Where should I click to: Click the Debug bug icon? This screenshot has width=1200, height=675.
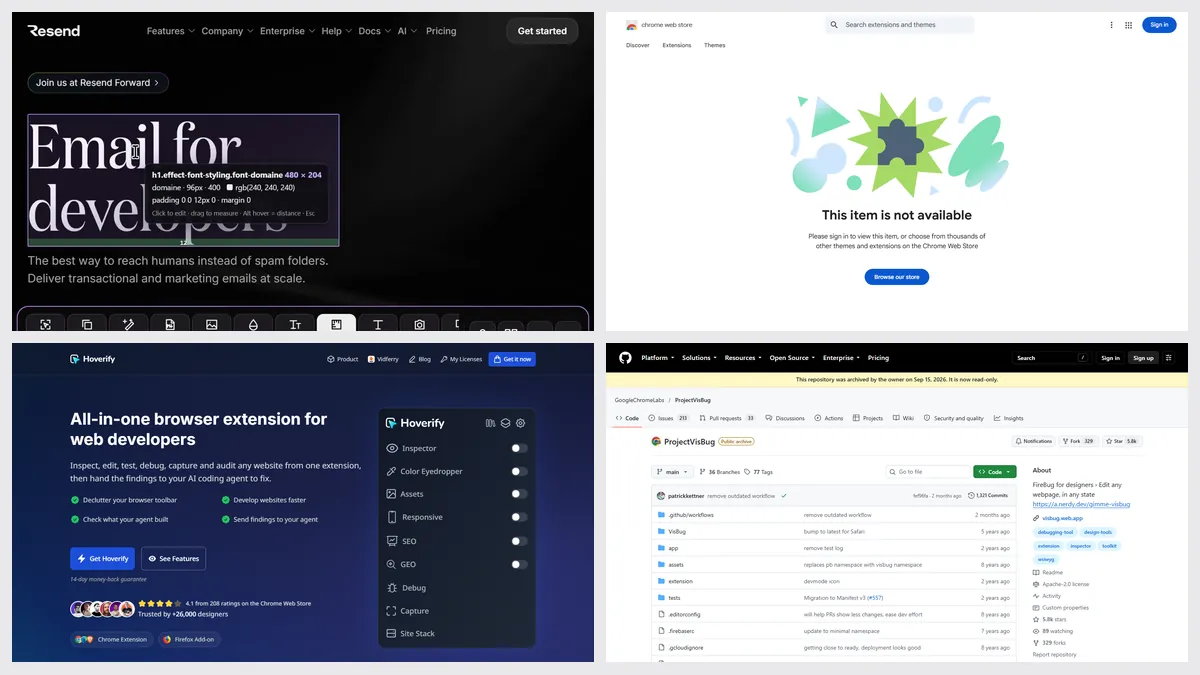[392, 588]
